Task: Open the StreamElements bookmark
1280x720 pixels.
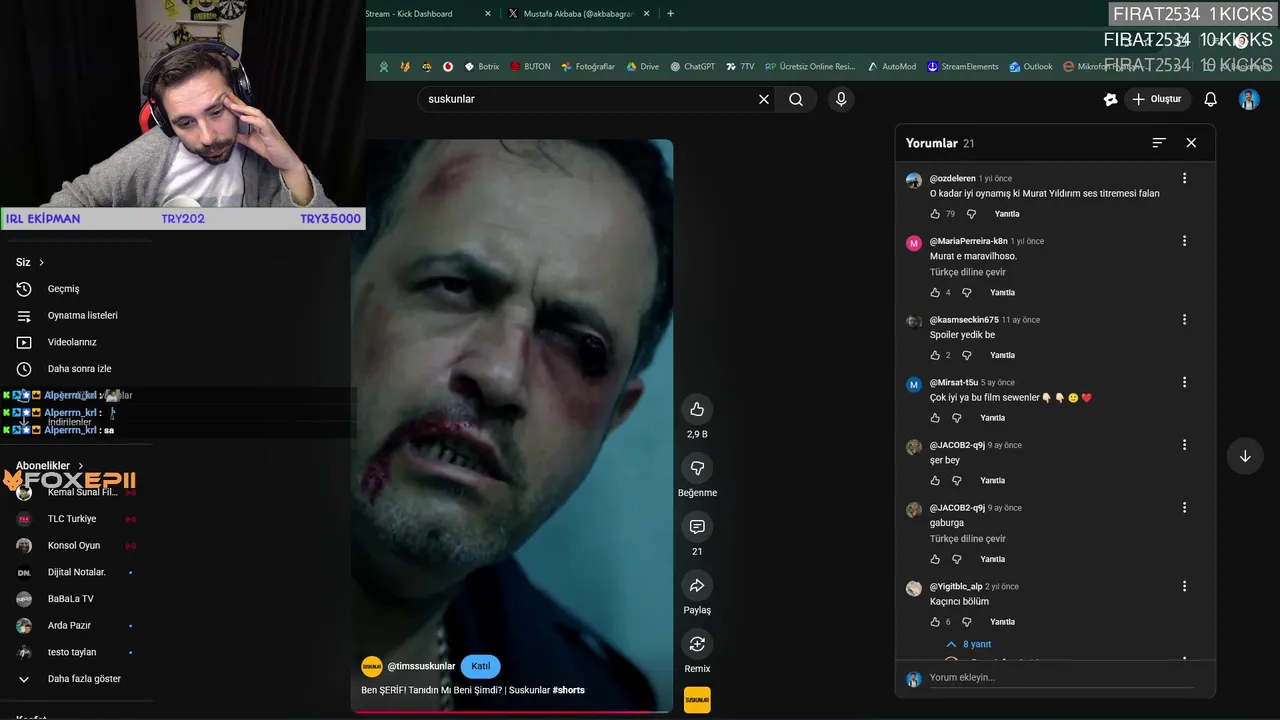Action: tap(963, 67)
